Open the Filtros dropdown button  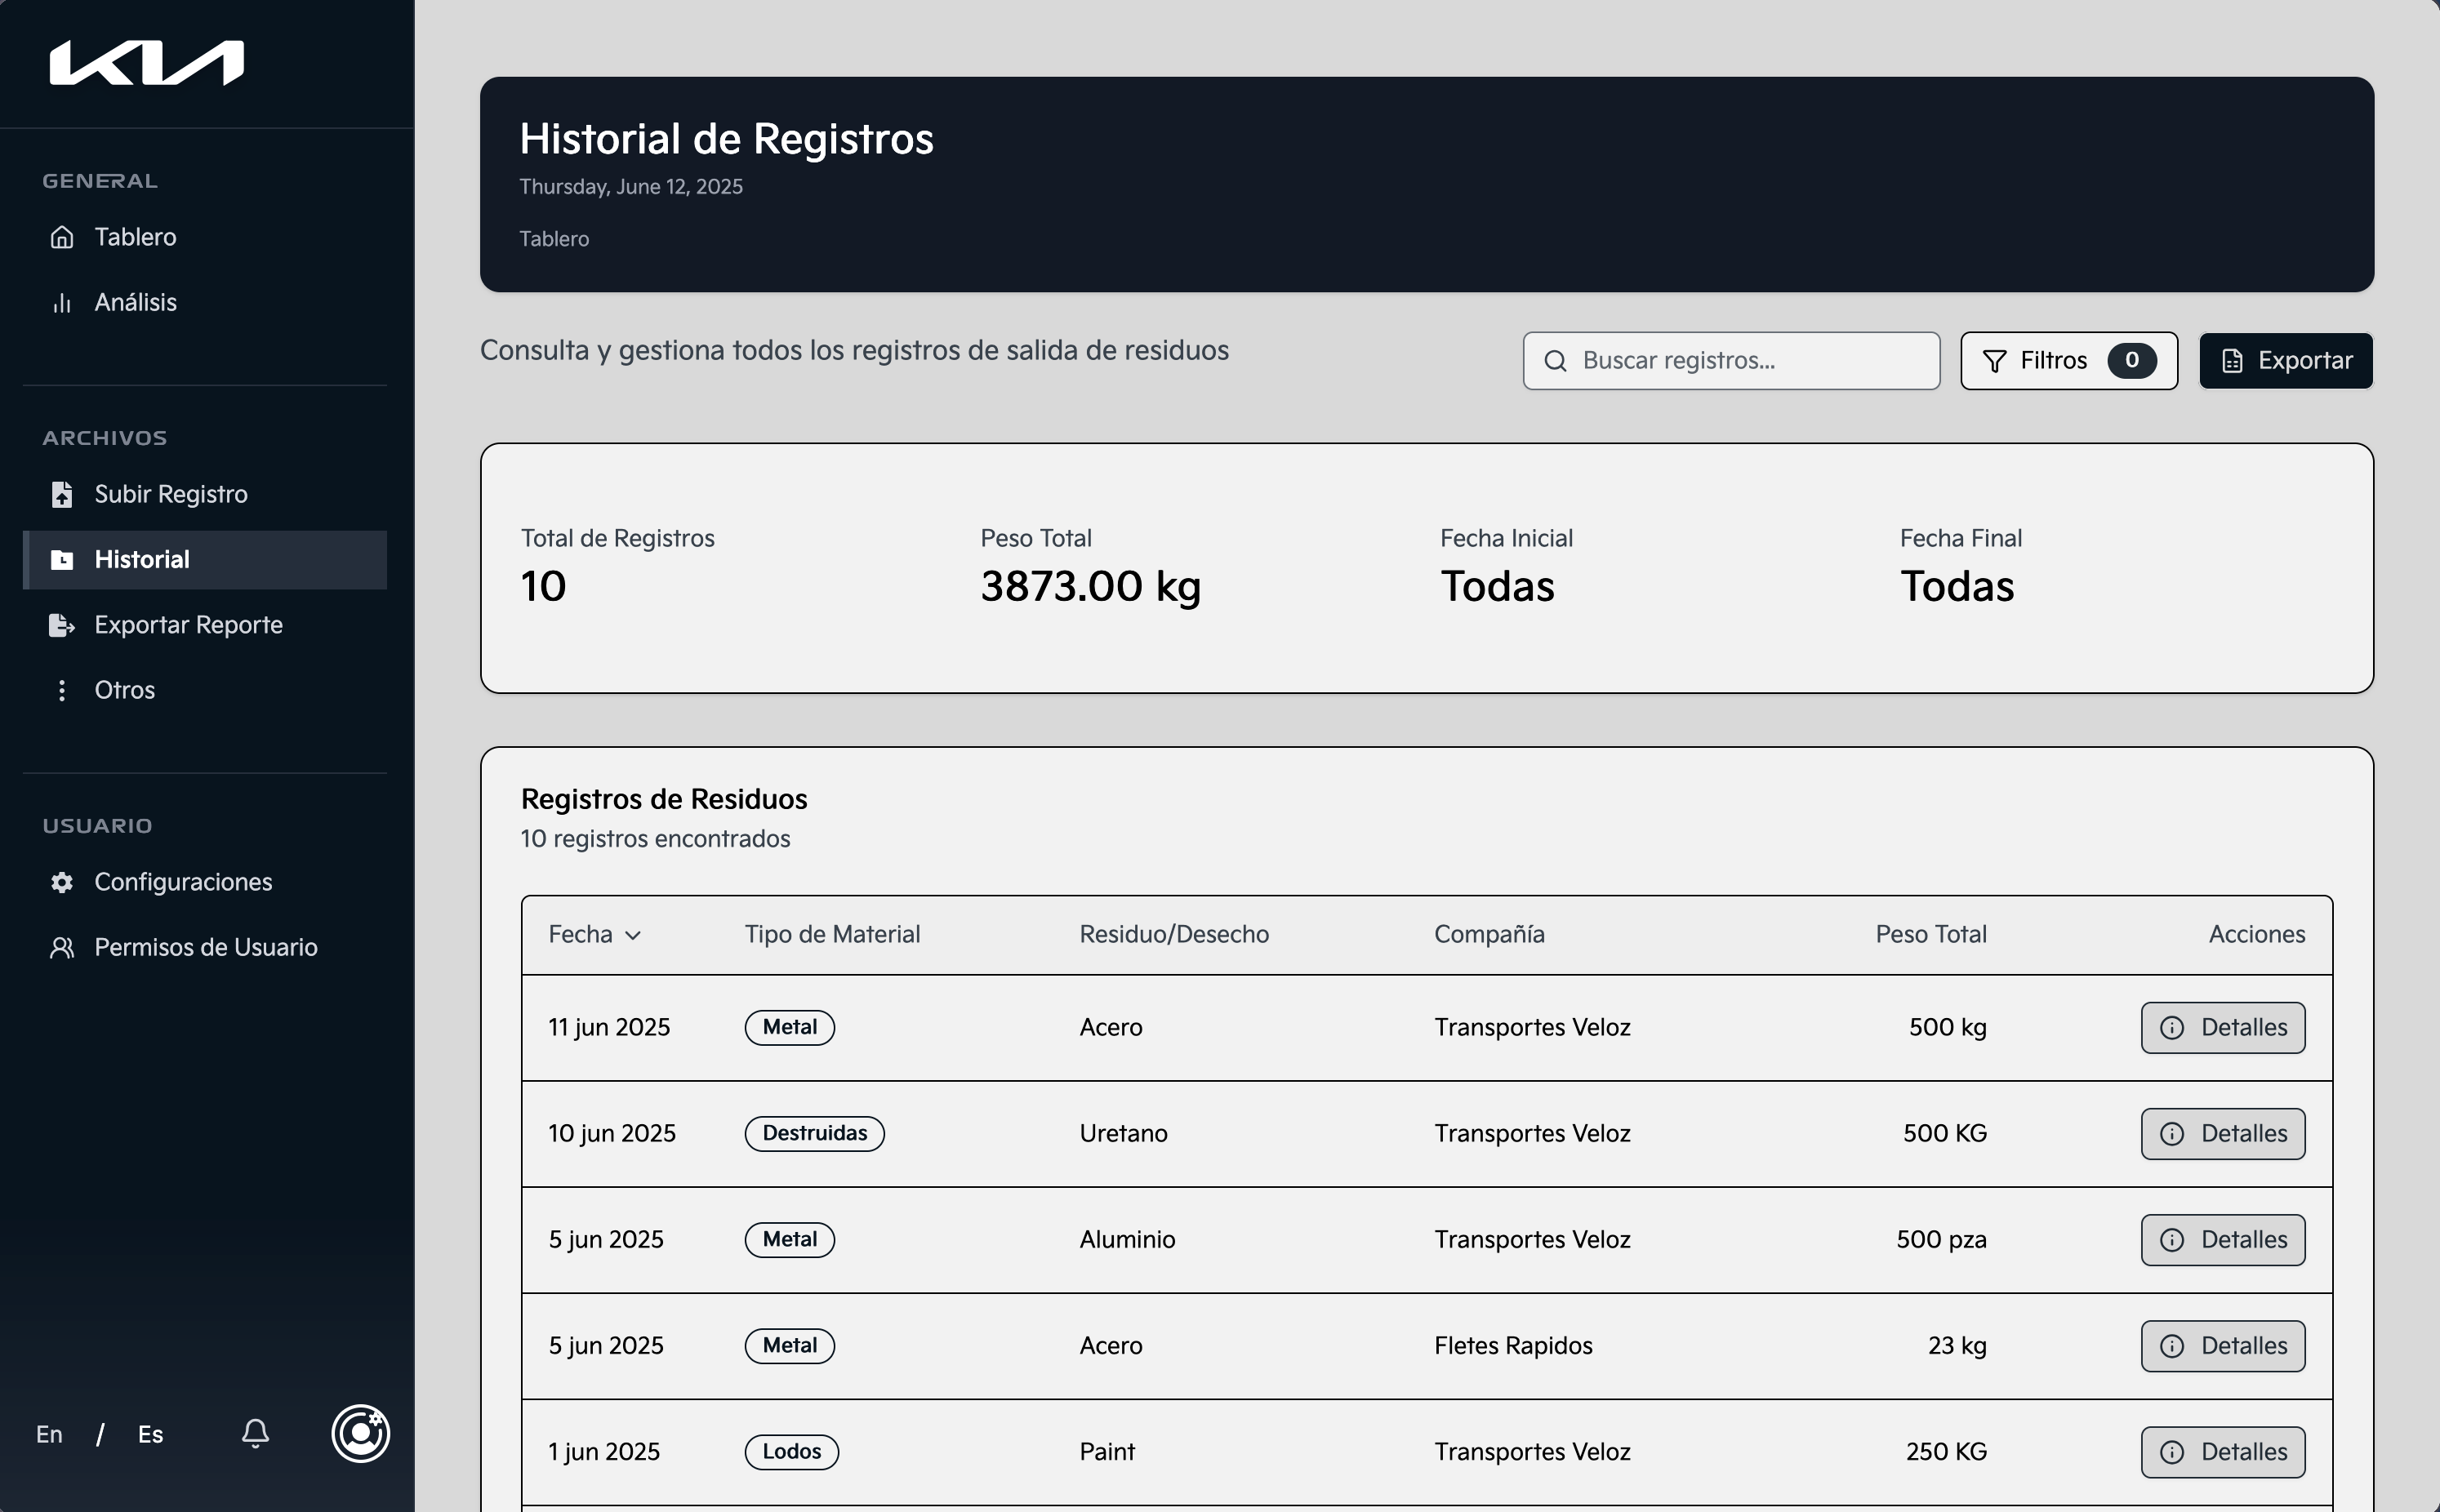(x=2068, y=361)
